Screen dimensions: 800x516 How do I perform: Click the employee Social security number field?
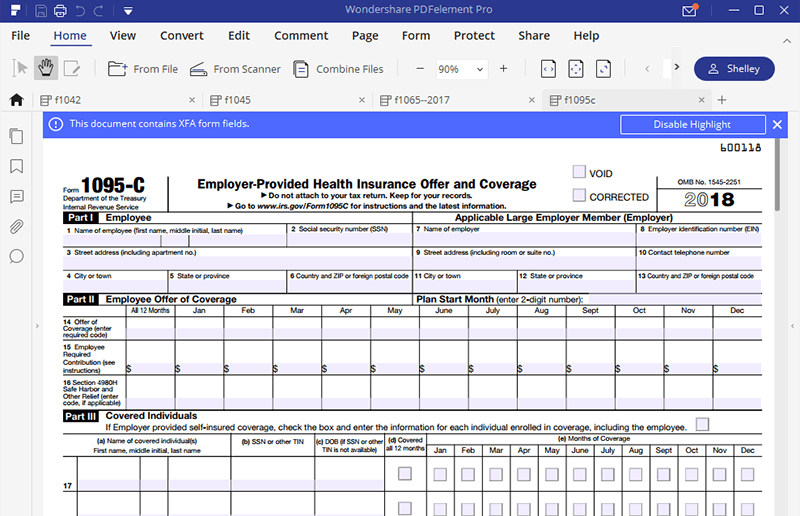[348, 240]
